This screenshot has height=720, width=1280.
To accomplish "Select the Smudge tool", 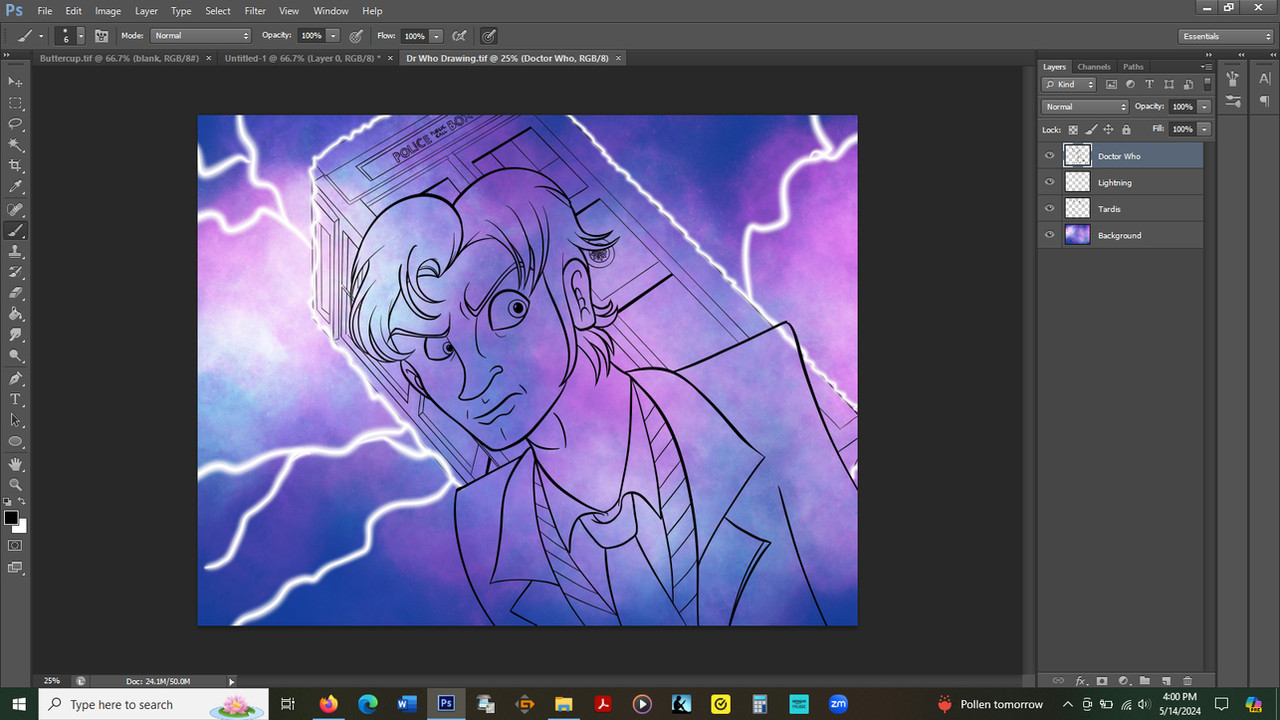I will [x=15, y=335].
